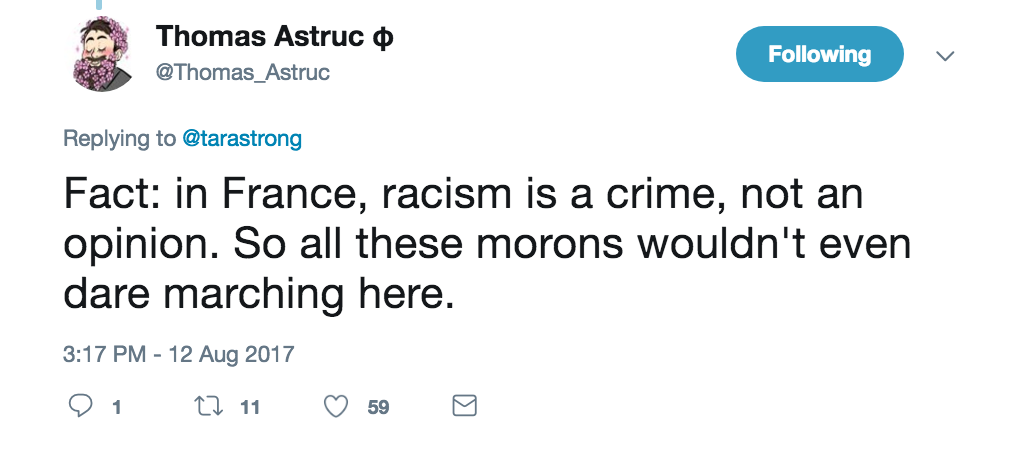The height and width of the screenshot is (458, 1010).
Task: Click the date '12 Aug 2017'
Action: [231, 354]
